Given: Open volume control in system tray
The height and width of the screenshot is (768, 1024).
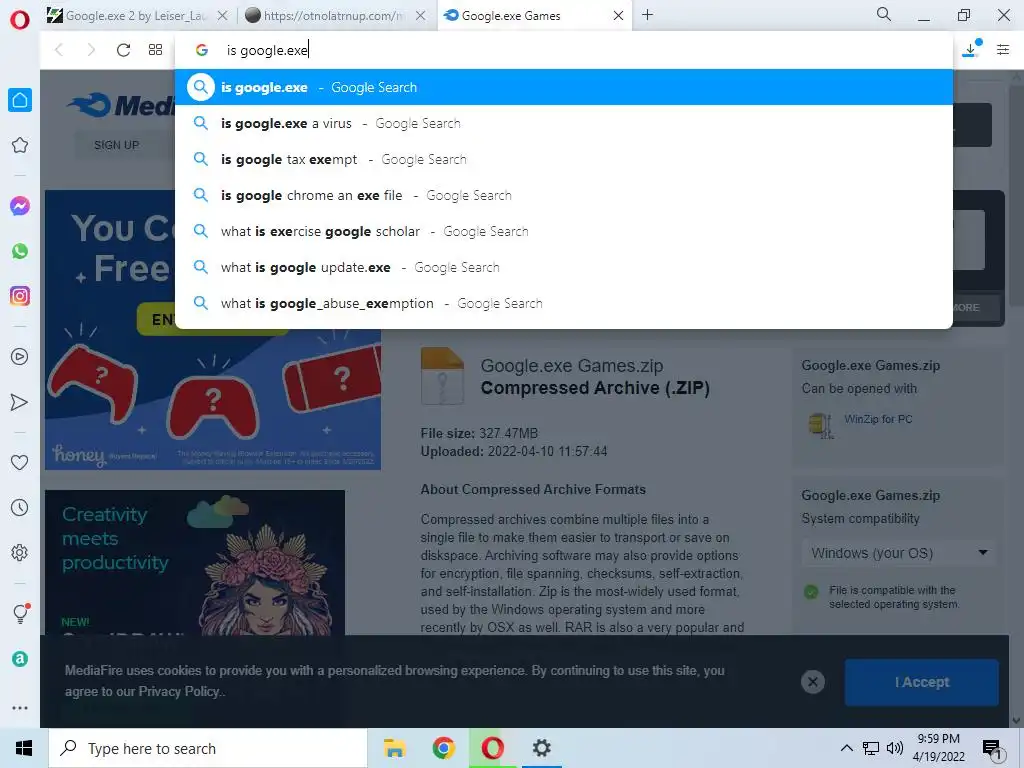Looking at the screenshot, I should [x=895, y=748].
